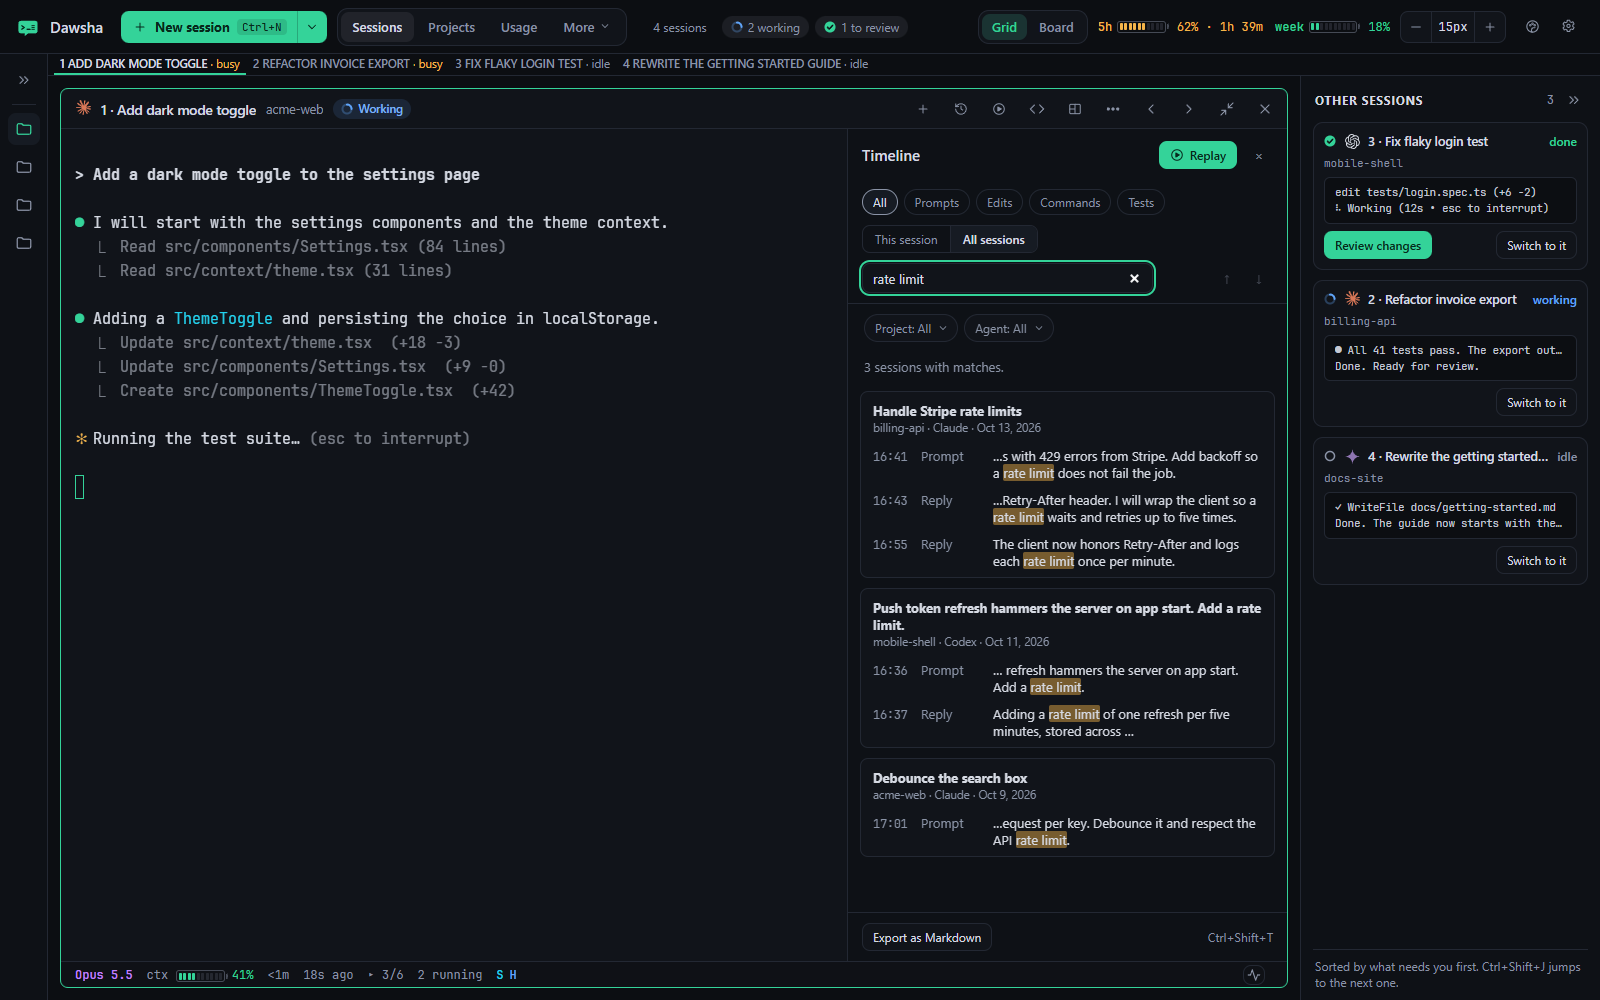This screenshot has width=1600, height=1000.
Task: Increase font size with plus stepper
Action: (x=1490, y=27)
